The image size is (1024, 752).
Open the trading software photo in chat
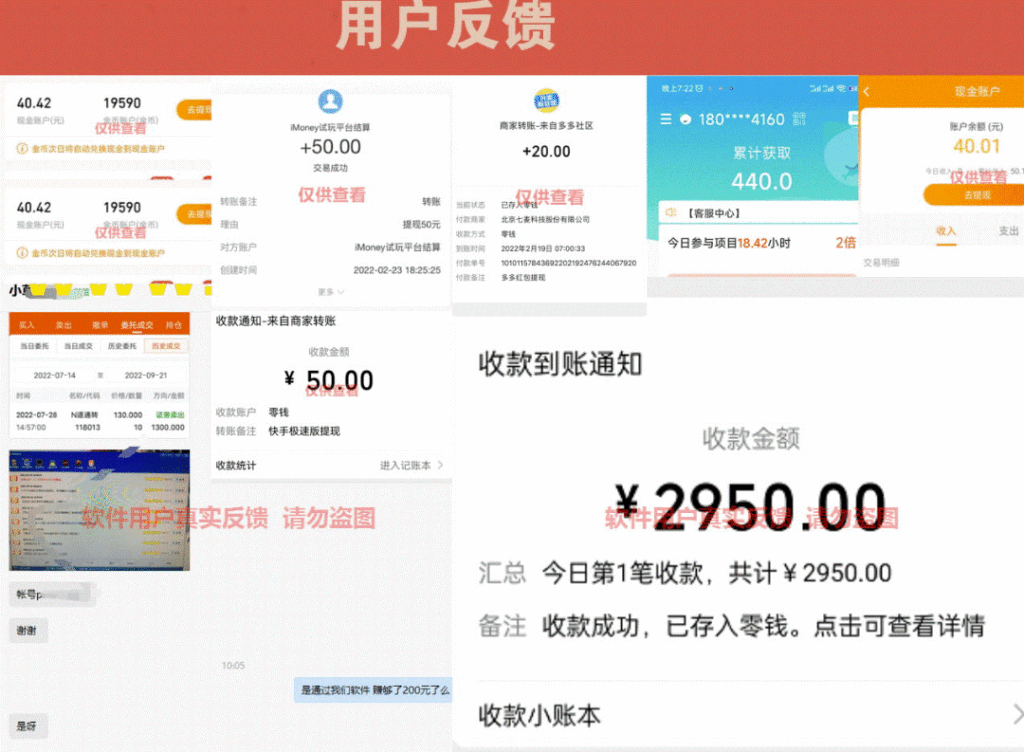coord(99,510)
